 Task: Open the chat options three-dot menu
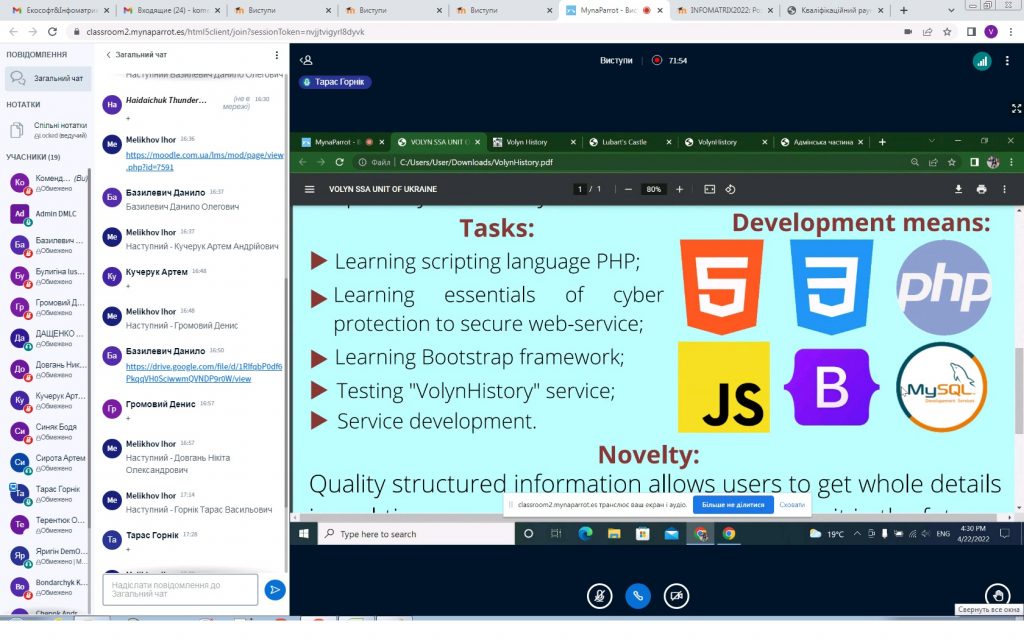tap(278, 55)
